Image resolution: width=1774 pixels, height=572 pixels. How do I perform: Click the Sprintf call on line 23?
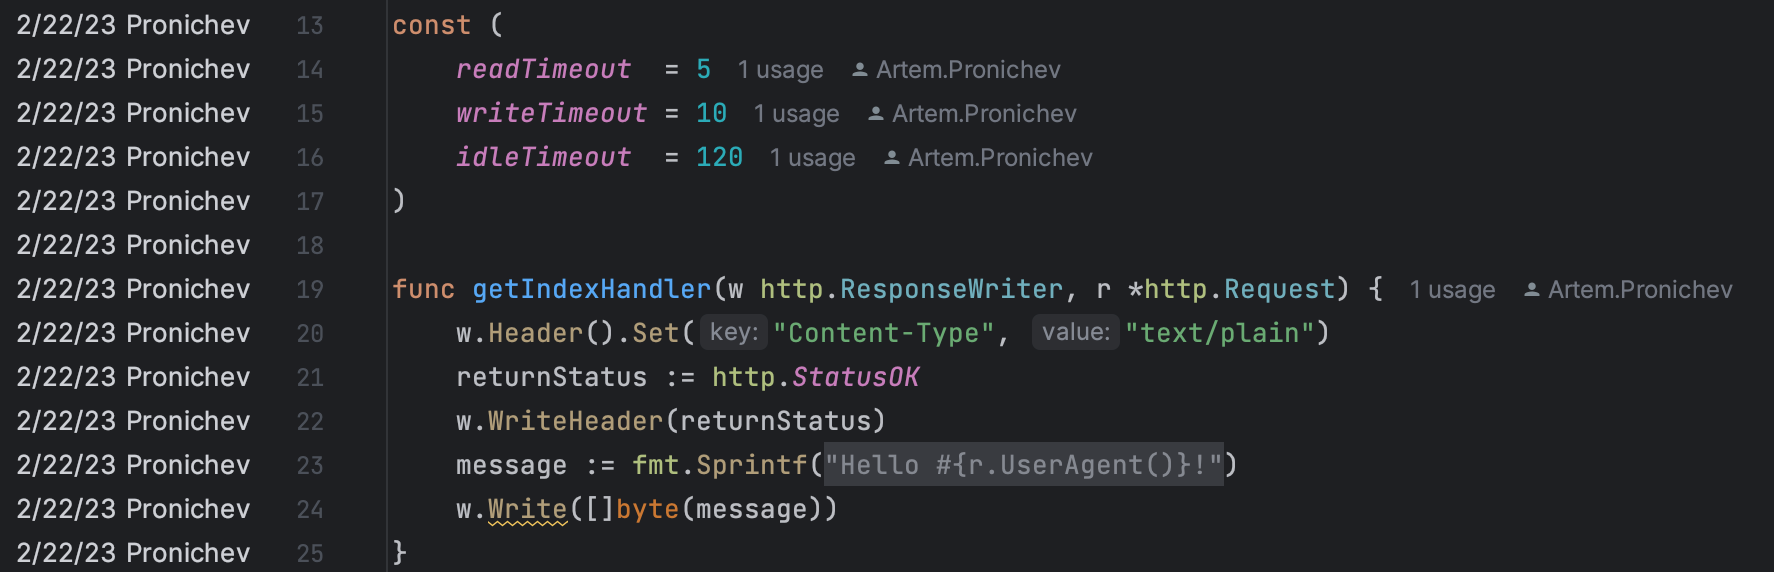751,465
